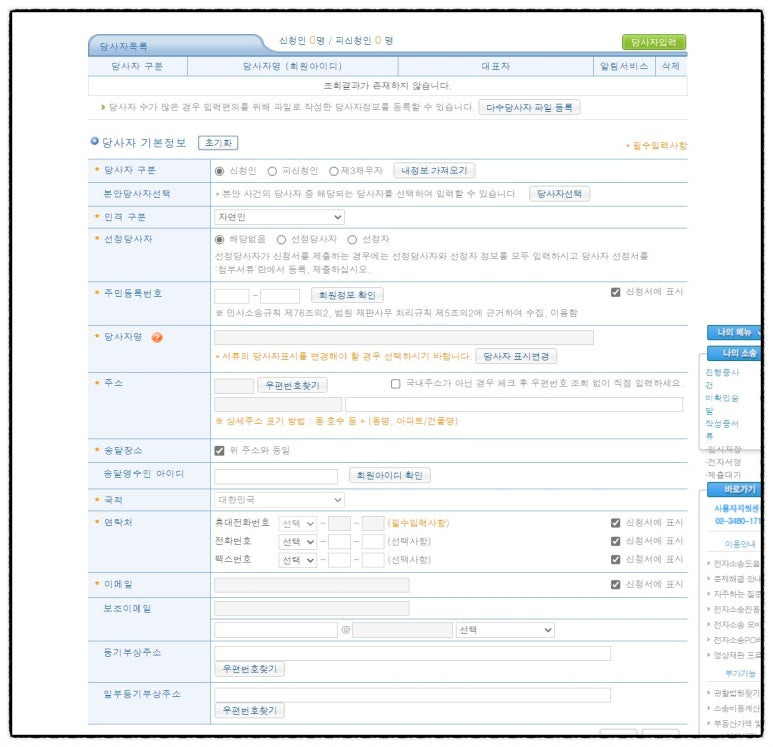Click the 당사자명 (회원아이디) column header
This screenshot has height=747, width=773.
coord(292,67)
